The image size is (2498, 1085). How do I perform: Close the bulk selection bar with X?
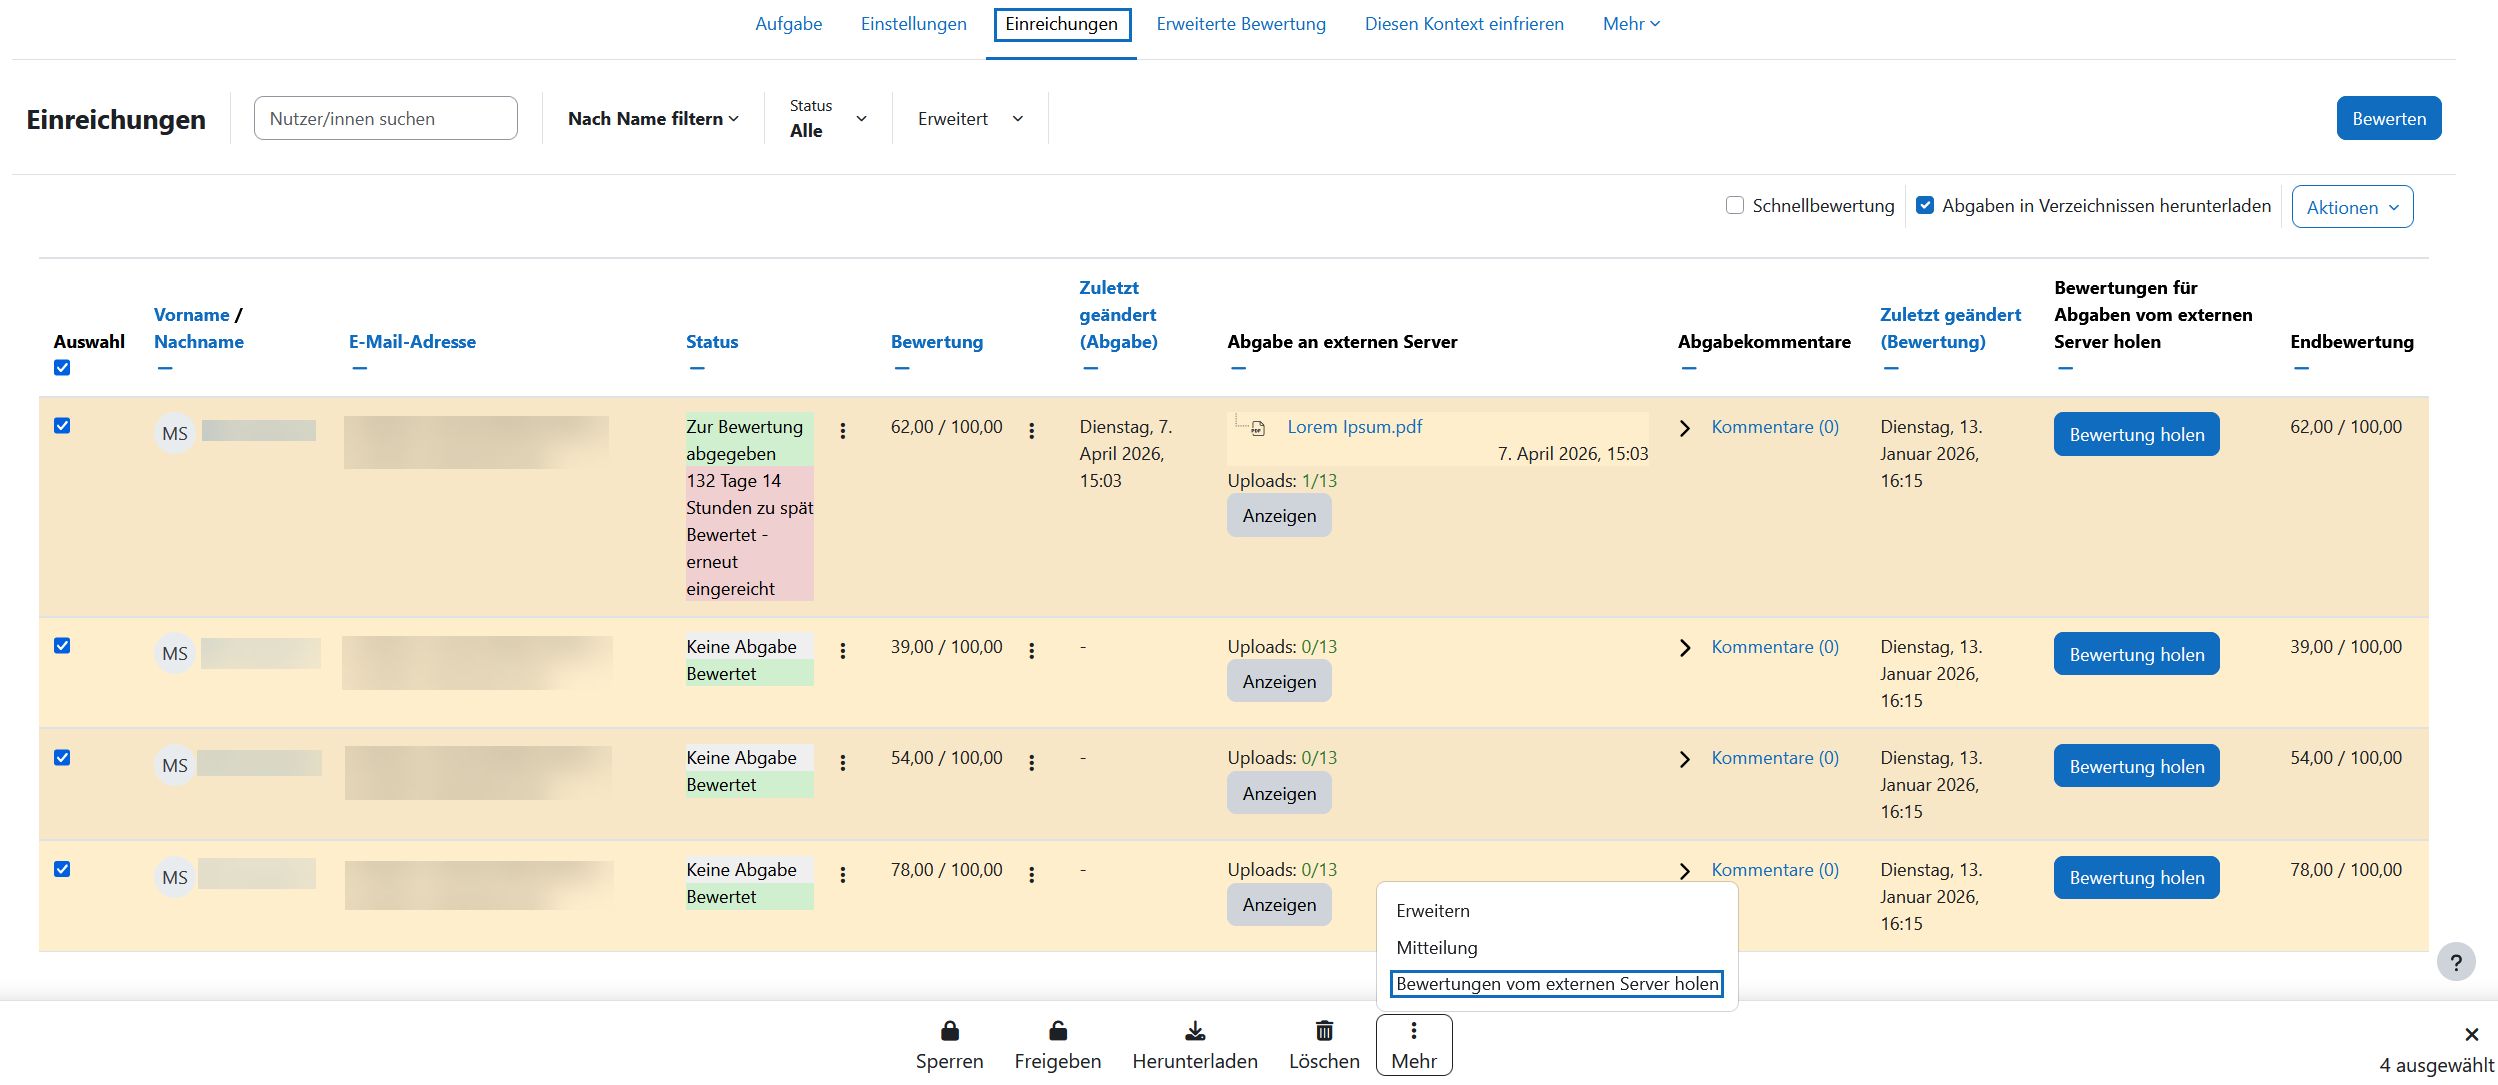click(x=2471, y=1034)
